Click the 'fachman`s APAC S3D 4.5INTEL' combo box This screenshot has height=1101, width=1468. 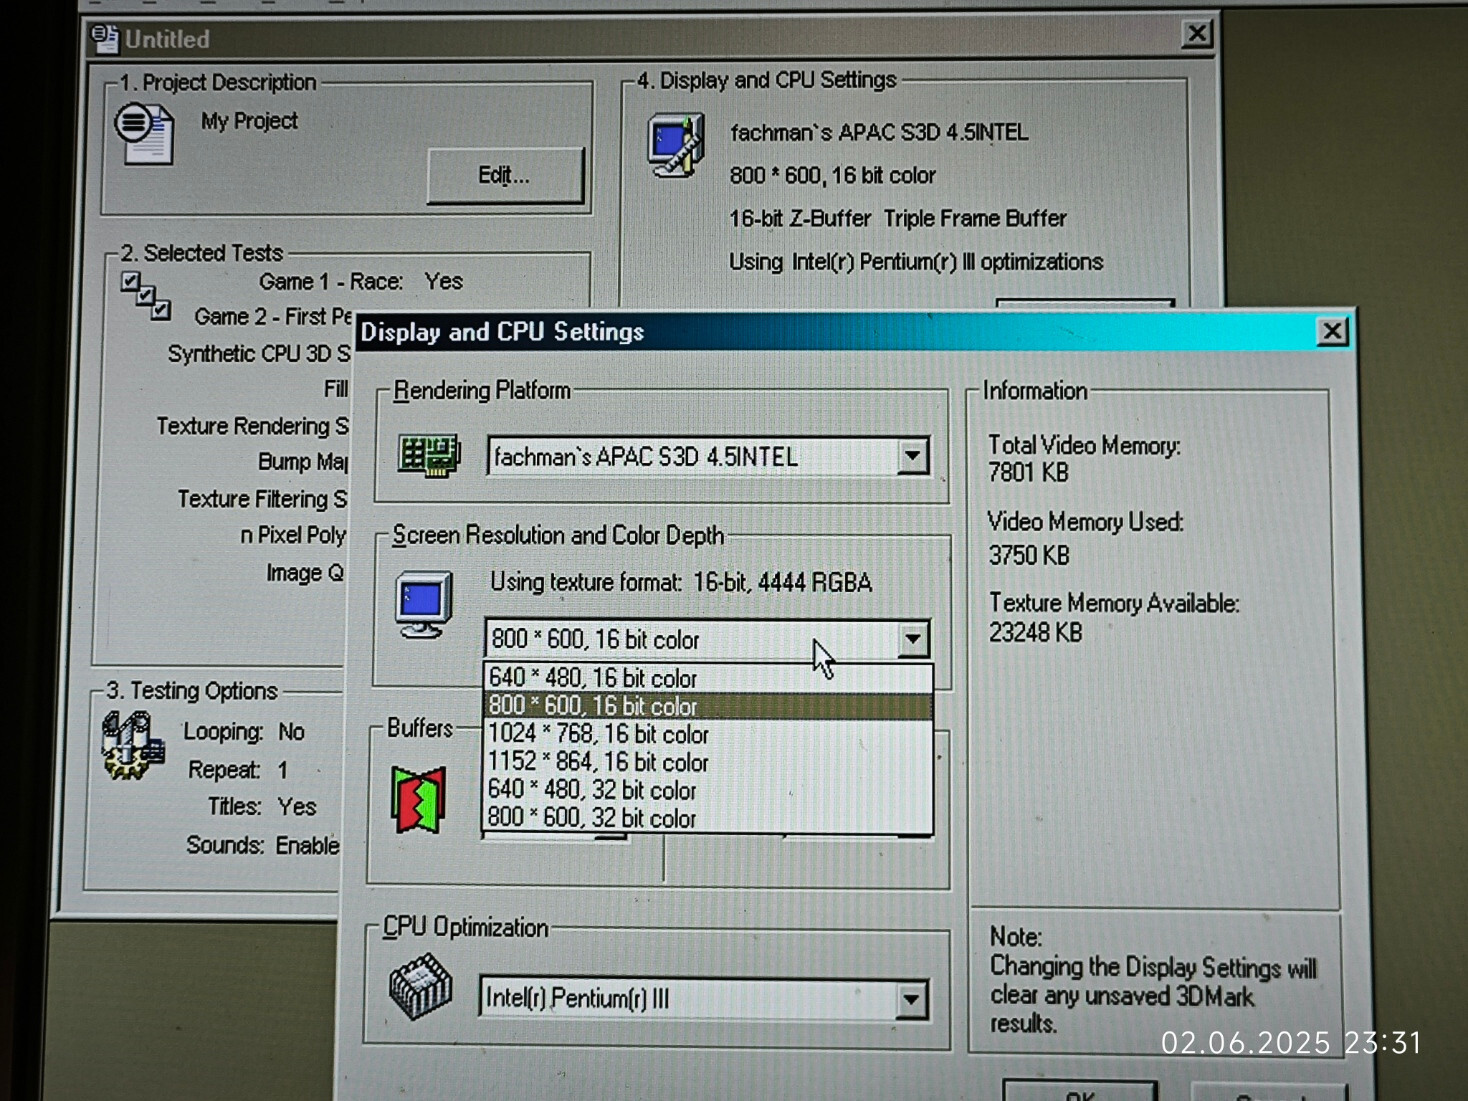[x=707, y=456]
